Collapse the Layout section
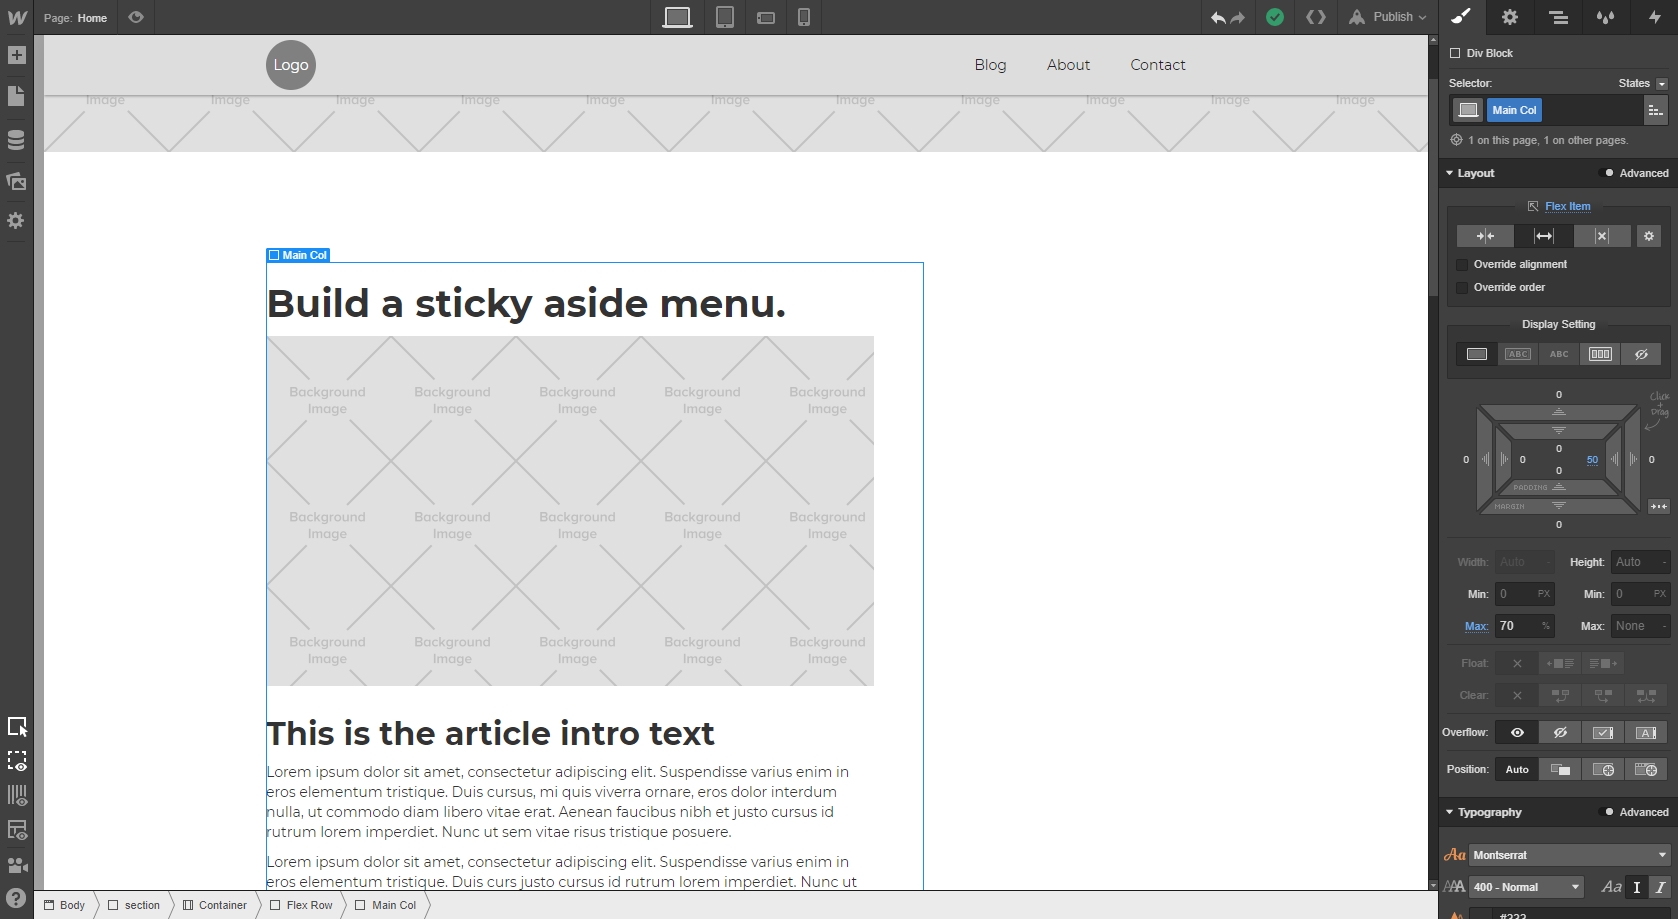This screenshot has height=919, width=1678. click(x=1469, y=173)
